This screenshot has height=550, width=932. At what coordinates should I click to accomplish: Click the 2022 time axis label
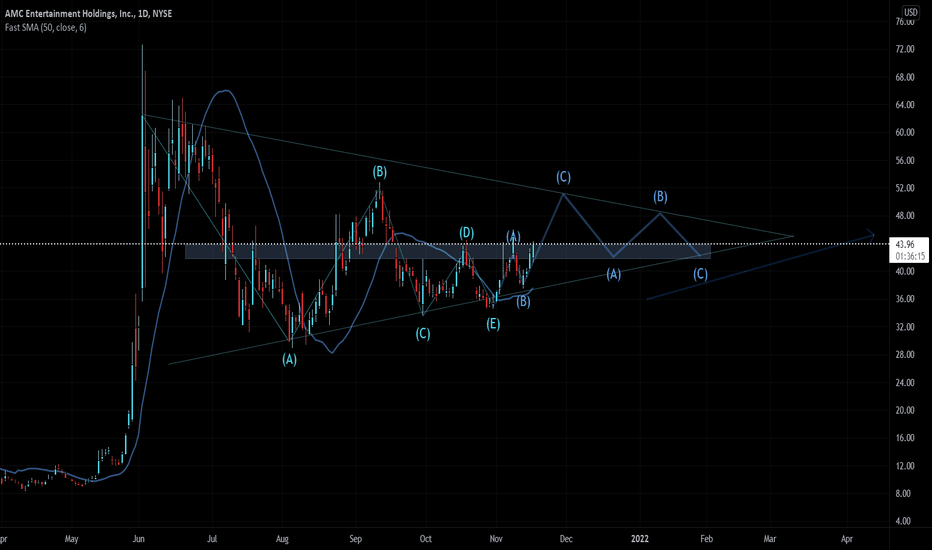coord(640,539)
